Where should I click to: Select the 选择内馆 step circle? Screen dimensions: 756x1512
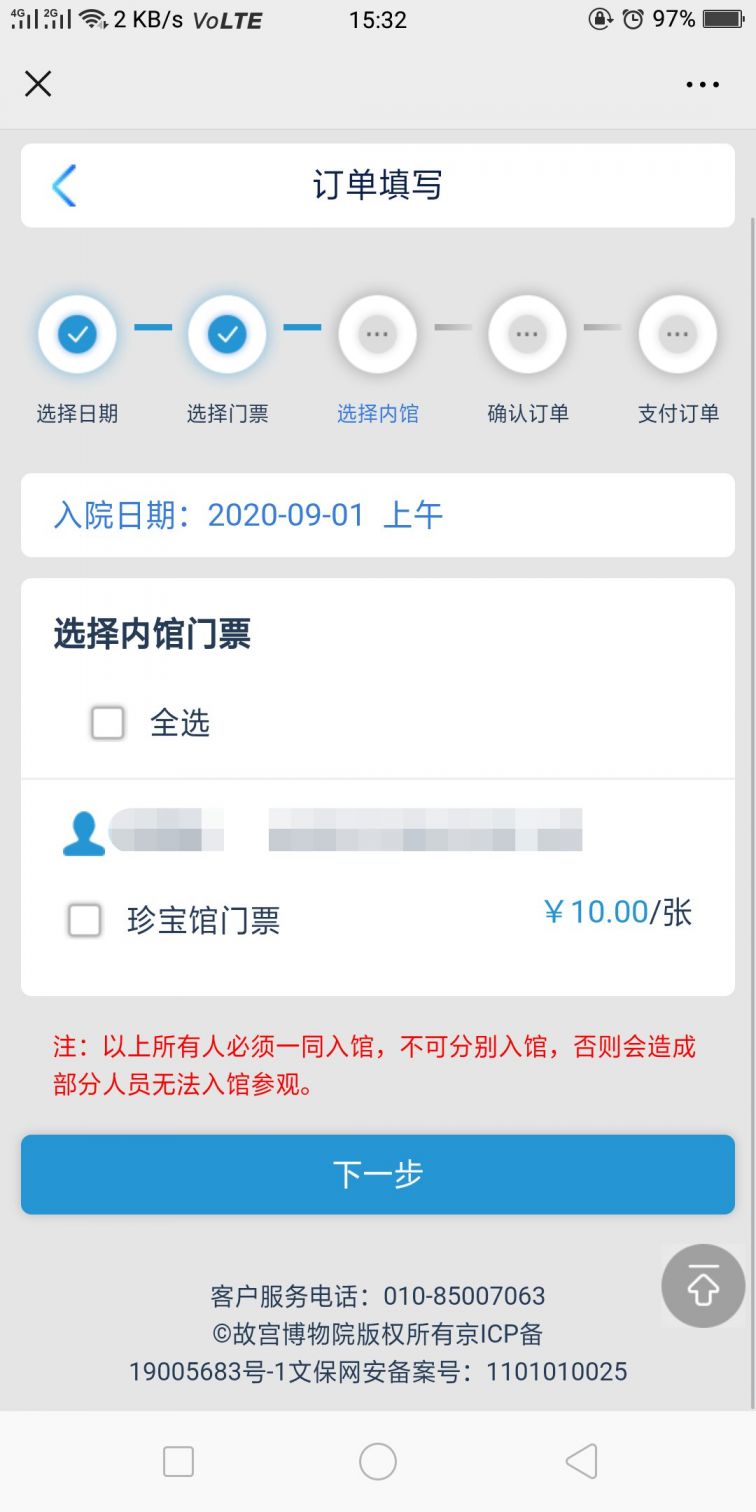point(377,334)
